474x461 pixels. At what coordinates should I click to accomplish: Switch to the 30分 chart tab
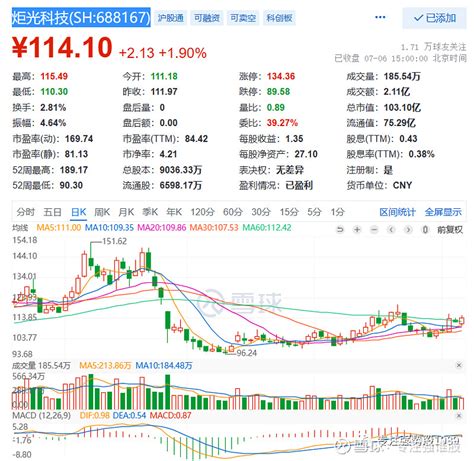(x=261, y=212)
